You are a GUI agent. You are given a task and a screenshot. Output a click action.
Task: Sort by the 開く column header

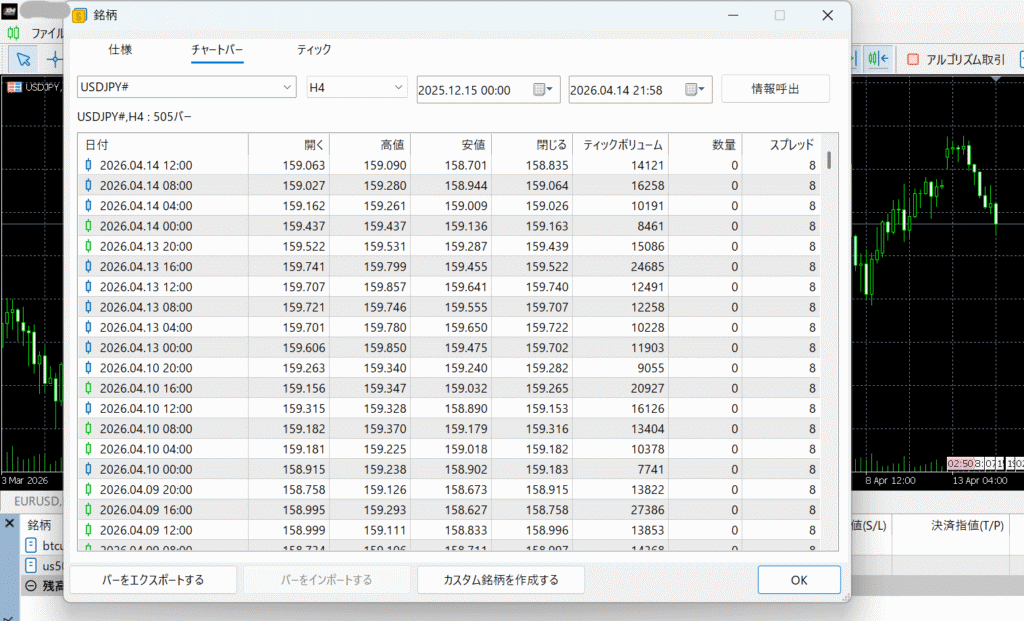pos(289,145)
